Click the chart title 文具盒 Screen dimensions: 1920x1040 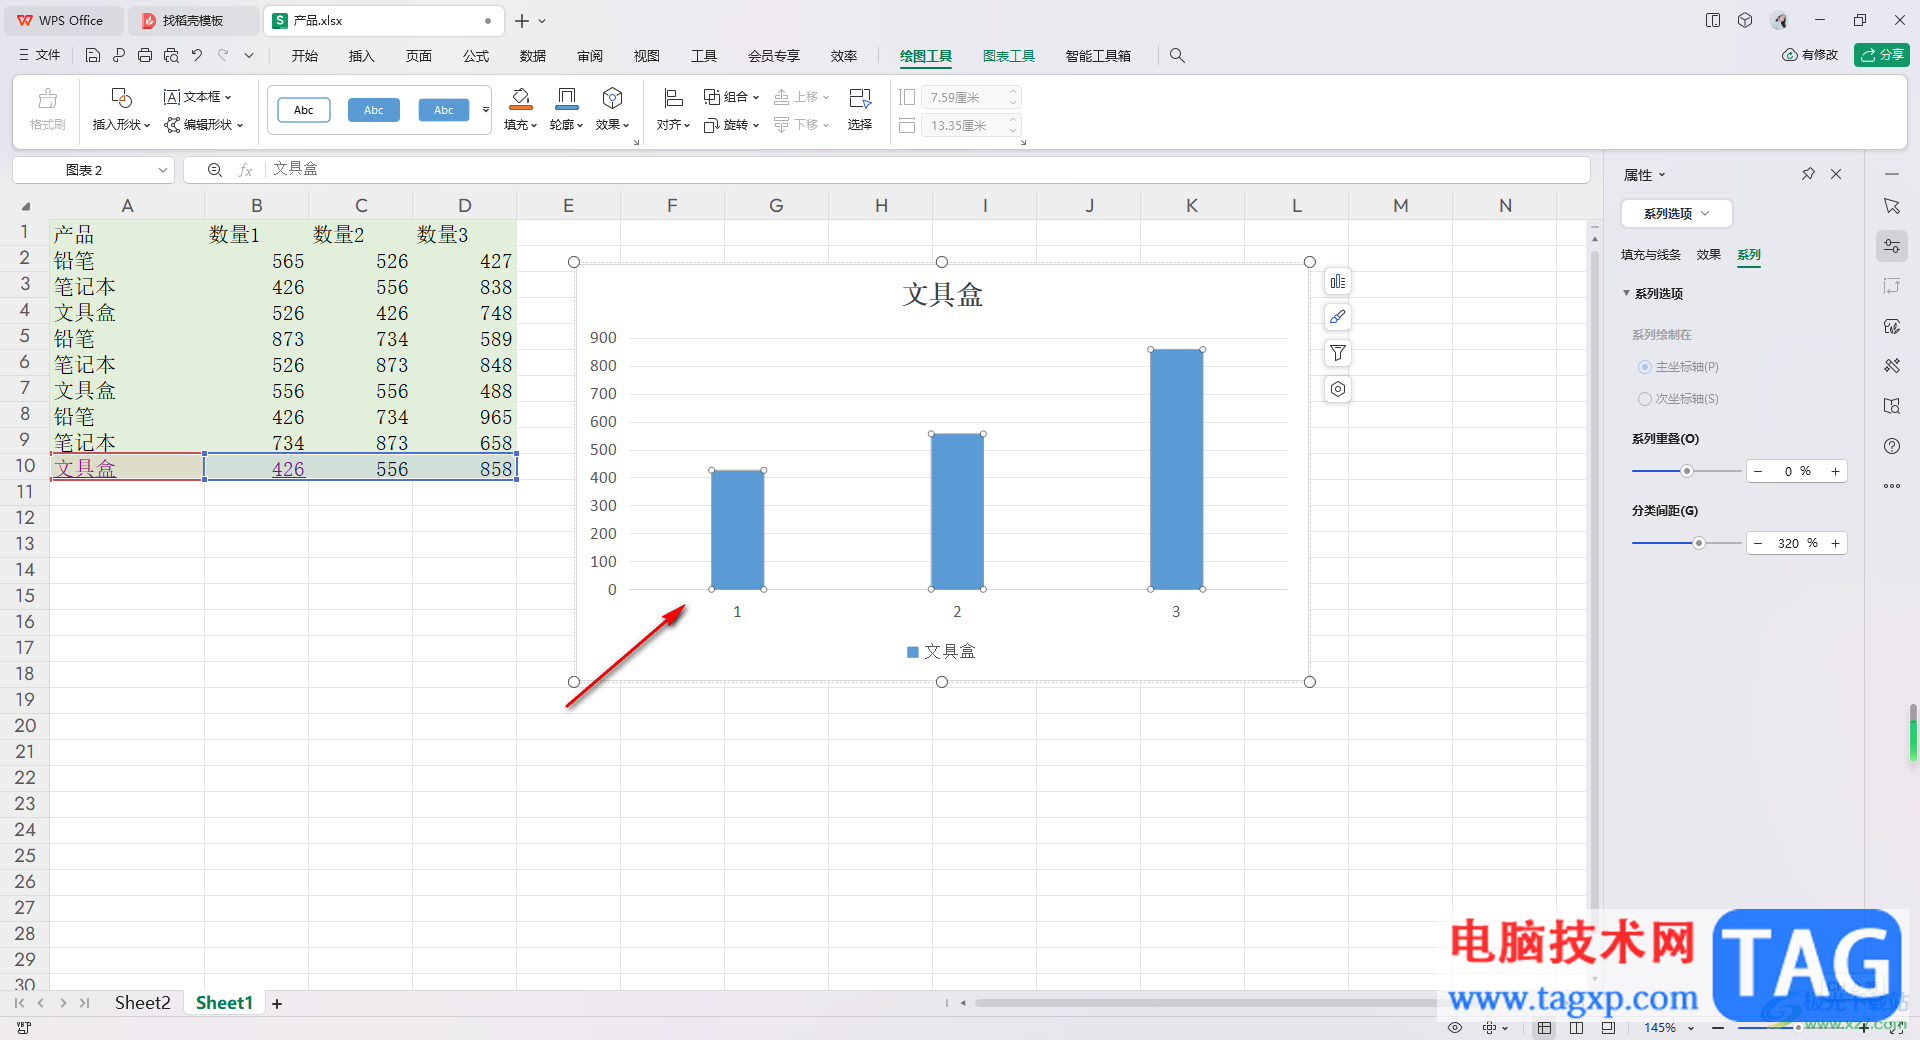tap(942, 295)
